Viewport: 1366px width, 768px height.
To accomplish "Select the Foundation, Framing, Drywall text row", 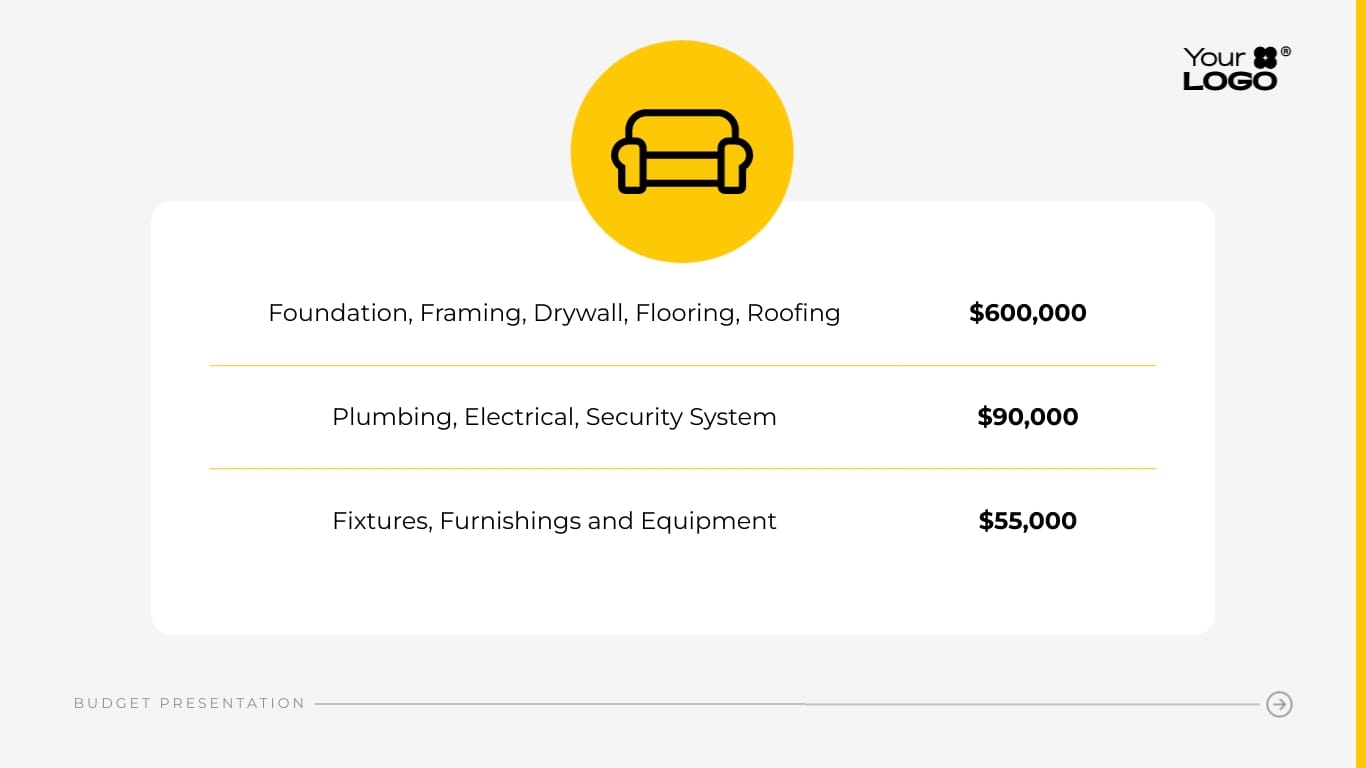I will click(x=554, y=313).
